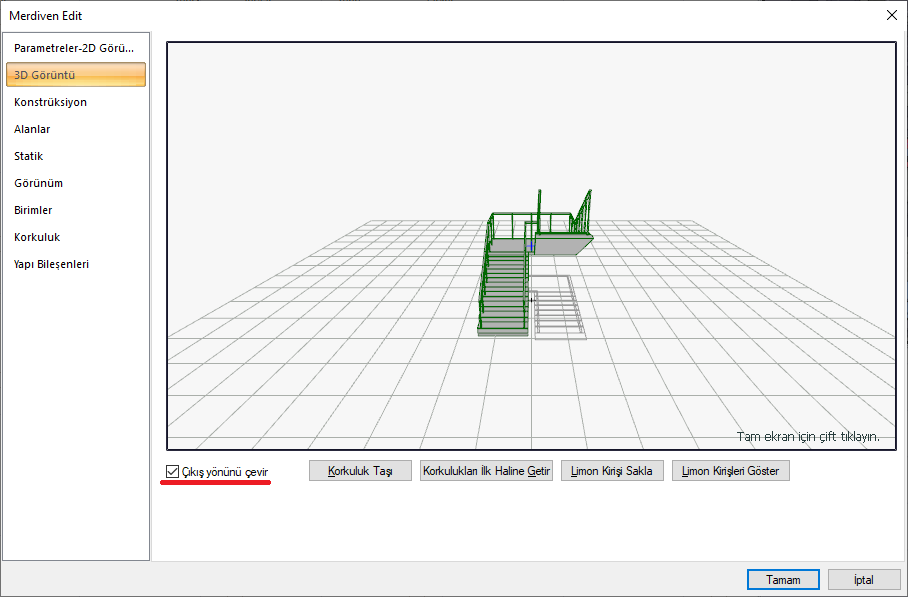Screen dimensions: 908x597
Task: Confirm with the Tamam button
Action: pyautogui.click(x=783, y=580)
